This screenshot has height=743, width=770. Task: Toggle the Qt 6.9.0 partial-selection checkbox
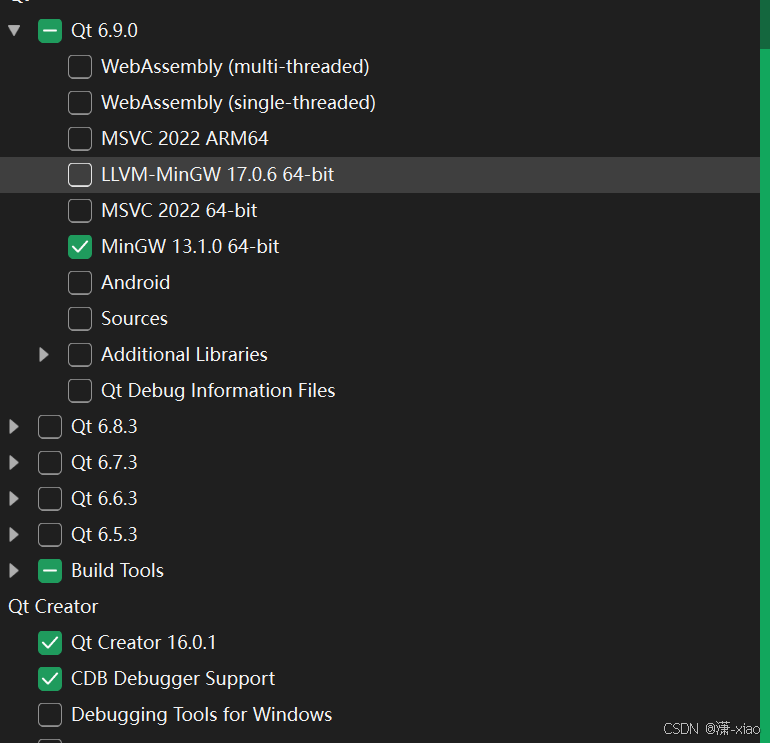tap(50, 31)
